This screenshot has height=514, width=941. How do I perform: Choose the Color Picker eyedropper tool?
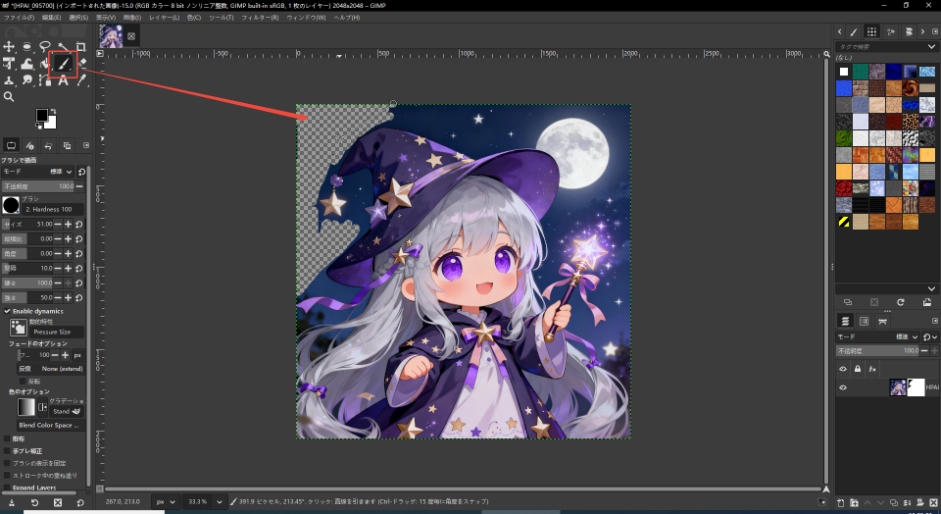[81, 80]
